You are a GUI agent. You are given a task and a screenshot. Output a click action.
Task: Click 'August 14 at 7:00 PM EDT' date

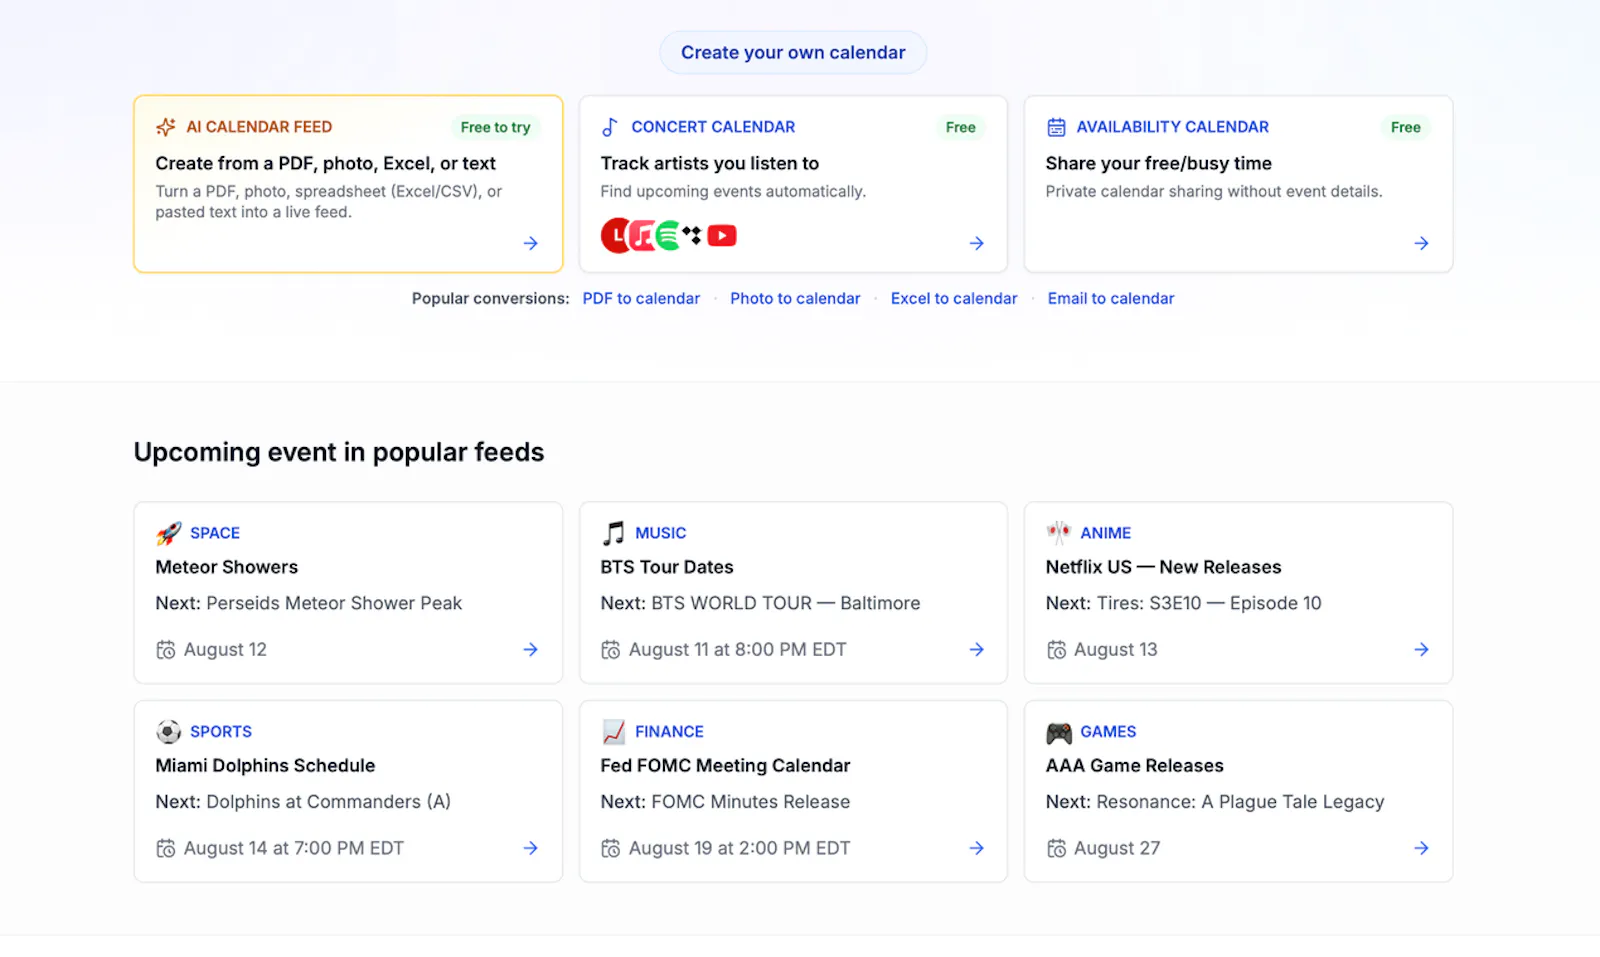coord(293,848)
